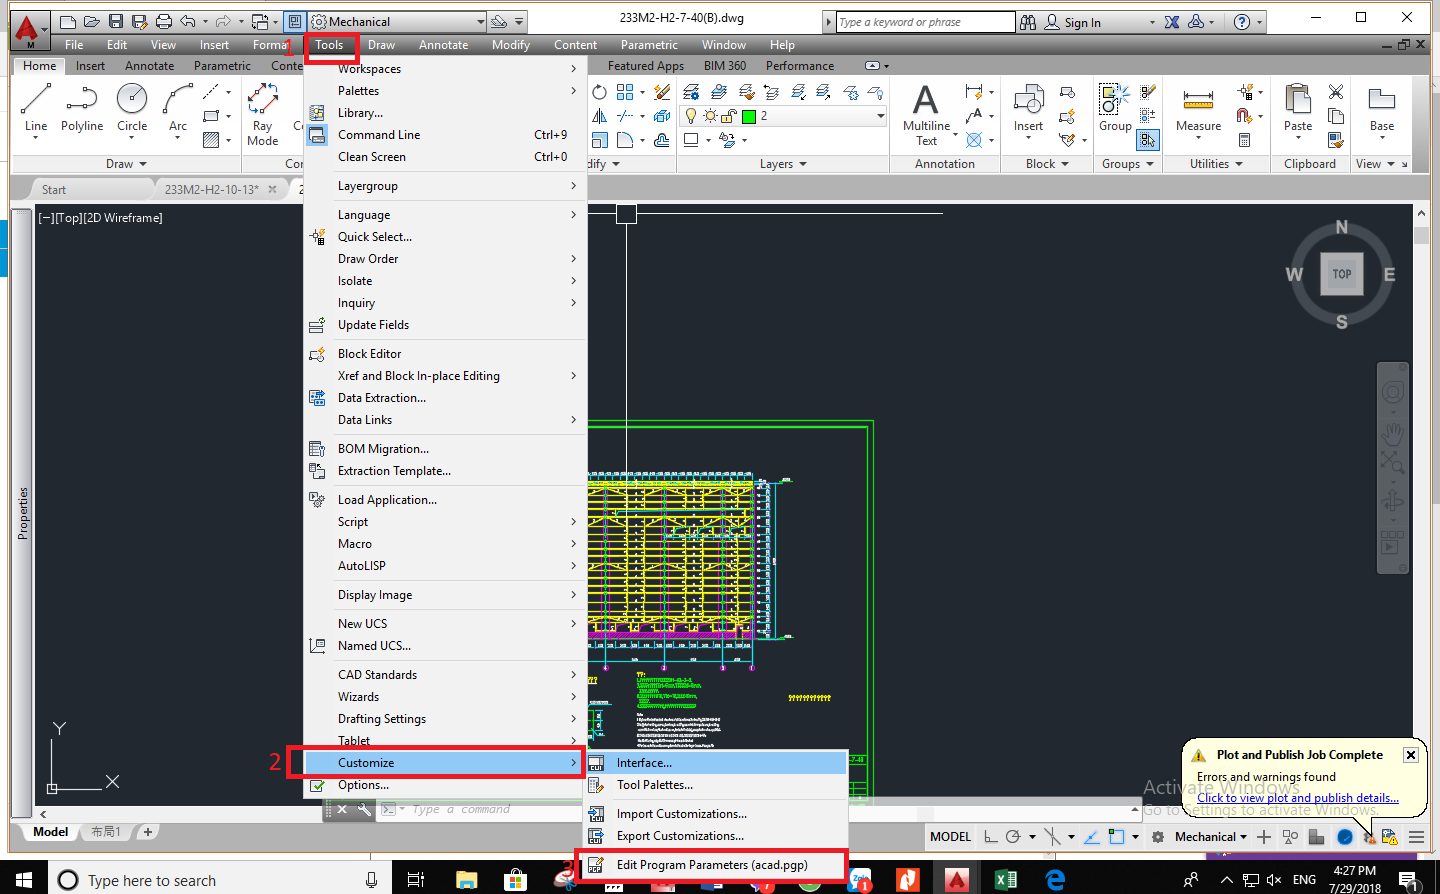
Task: Click the green layer color swatch
Action: (746, 117)
